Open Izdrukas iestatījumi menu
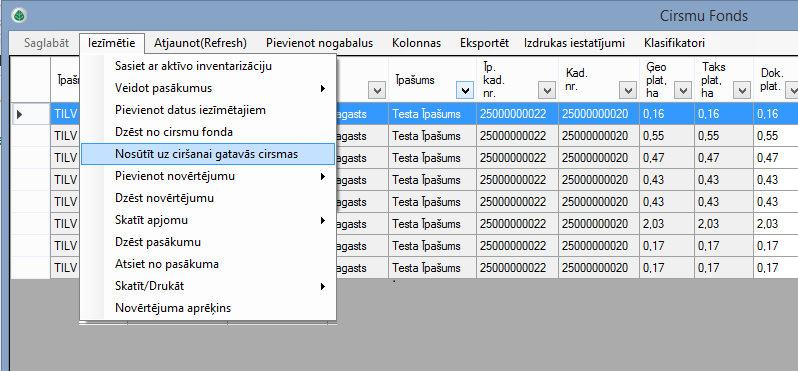This screenshot has width=798, height=371. 574,43
